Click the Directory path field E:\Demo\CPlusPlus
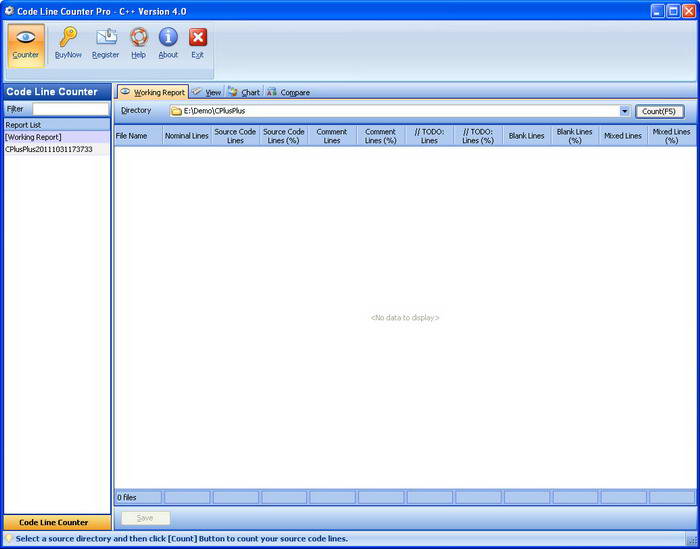The height and width of the screenshot is (549, 700). (x=400, y=111)
